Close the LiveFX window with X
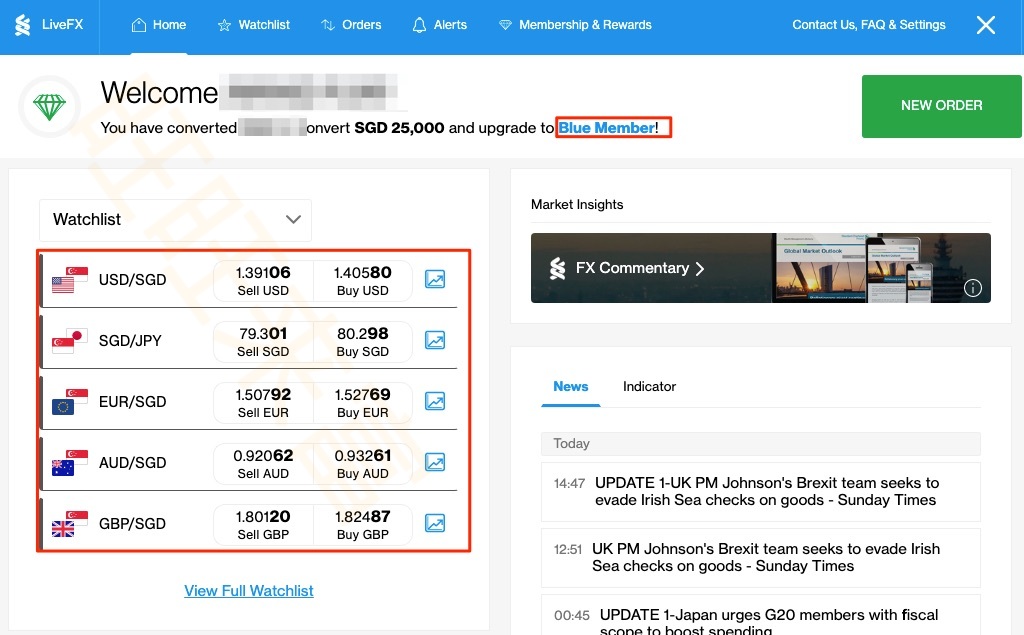 click(985, 25)
